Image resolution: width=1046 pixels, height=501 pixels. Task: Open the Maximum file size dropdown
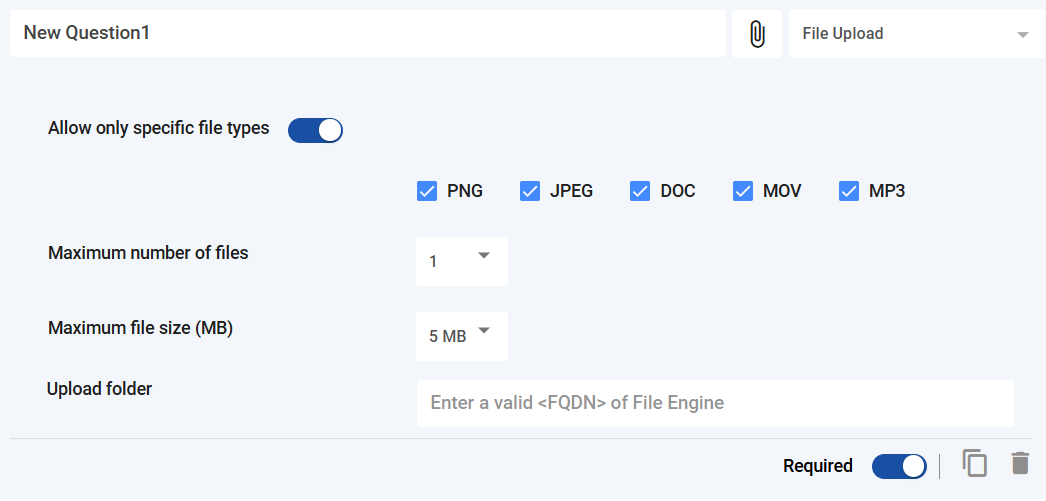pyautogui.click(x=461, y=336)
